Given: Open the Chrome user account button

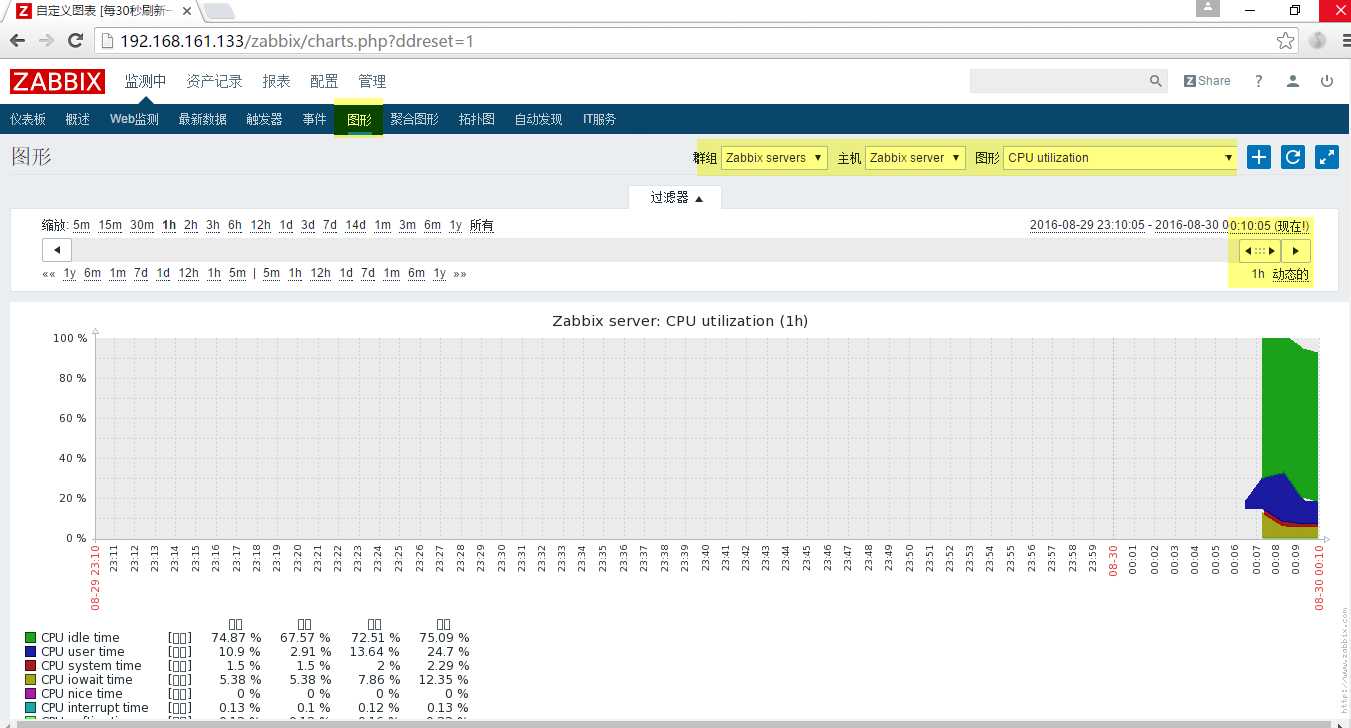Looking at the screenshot, I should tap(1208, 9).
